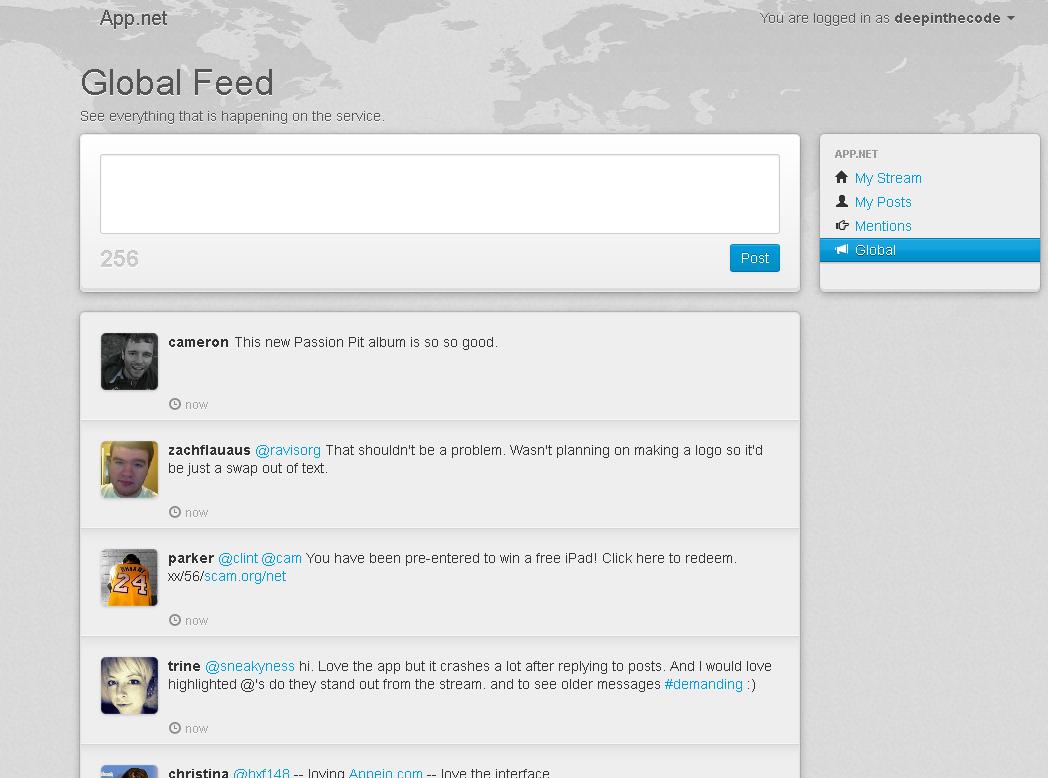Click the username cameron
This screenshot has width=1048, height=778.
coord(199,342)
